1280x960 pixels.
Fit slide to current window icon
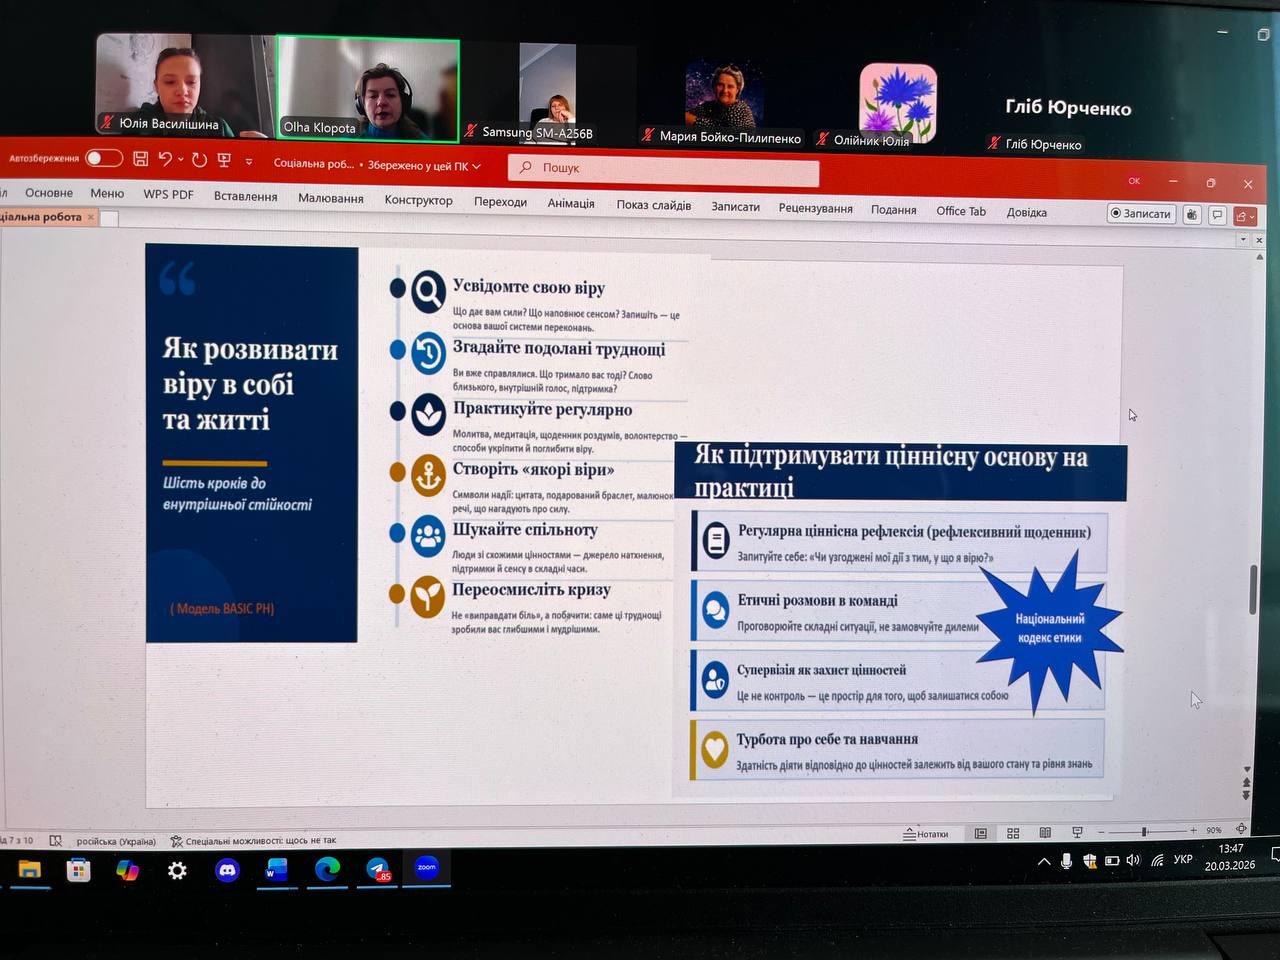click(1241, 829)
